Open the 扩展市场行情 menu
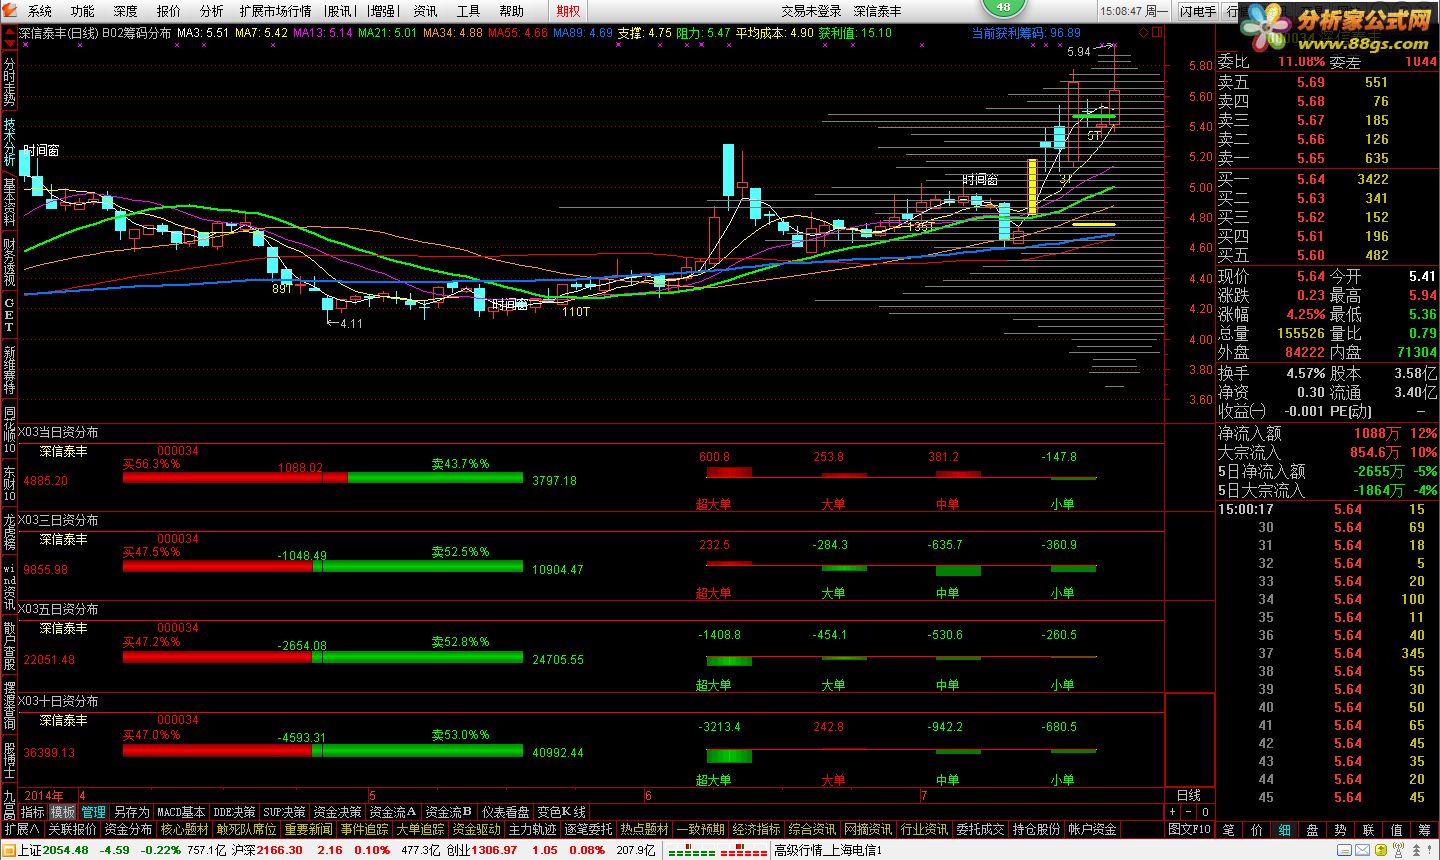The height and width of the screenshot is (860, 1440). (275, 11)
